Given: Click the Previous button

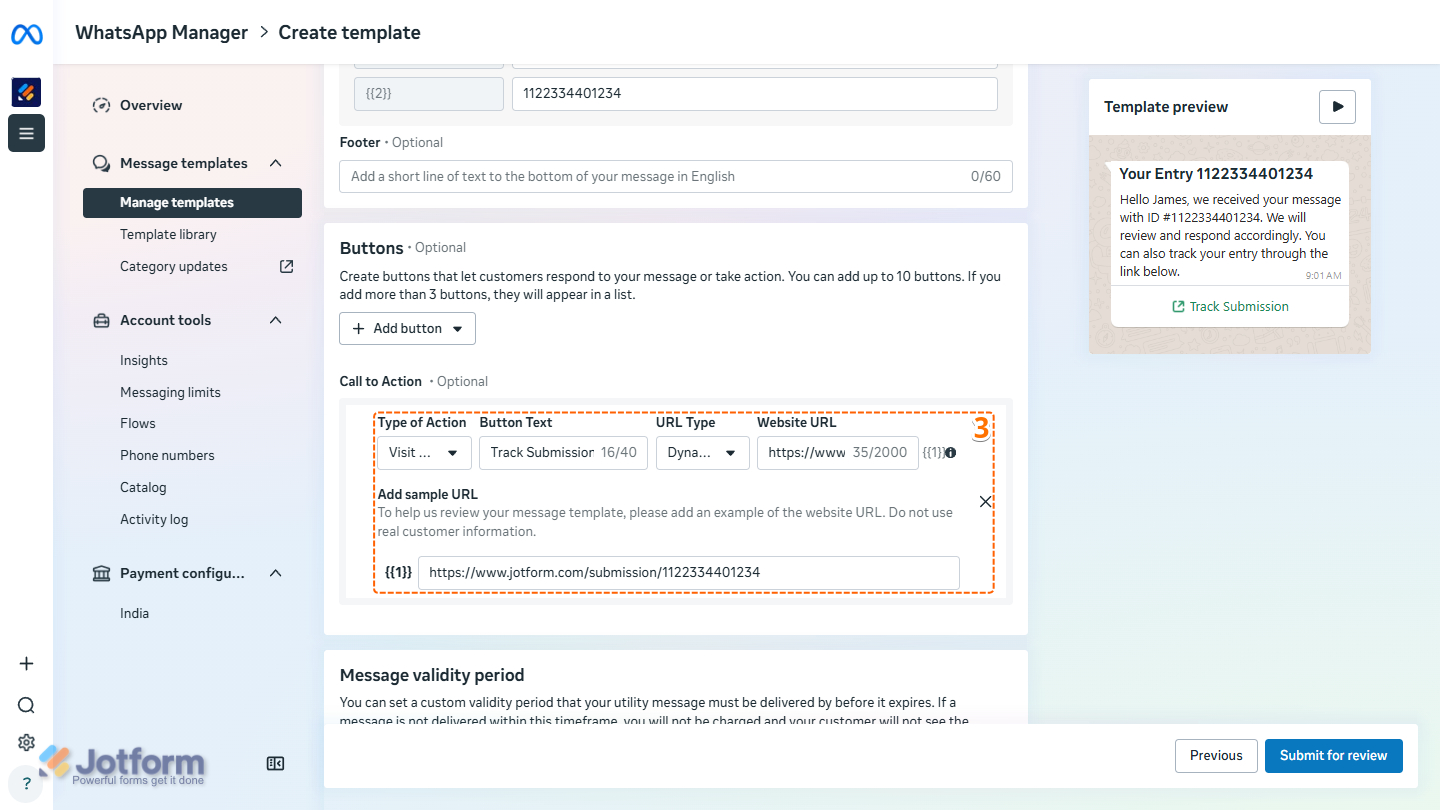Looking at the screenshot, I should pos(1216,755).
